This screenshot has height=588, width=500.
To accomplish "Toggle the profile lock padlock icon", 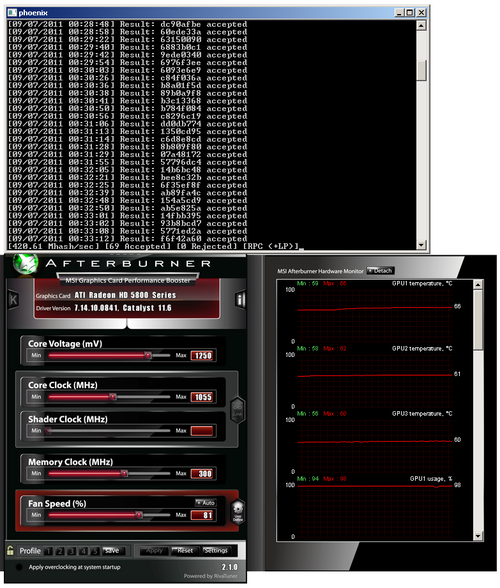I will tap(10, 550).
